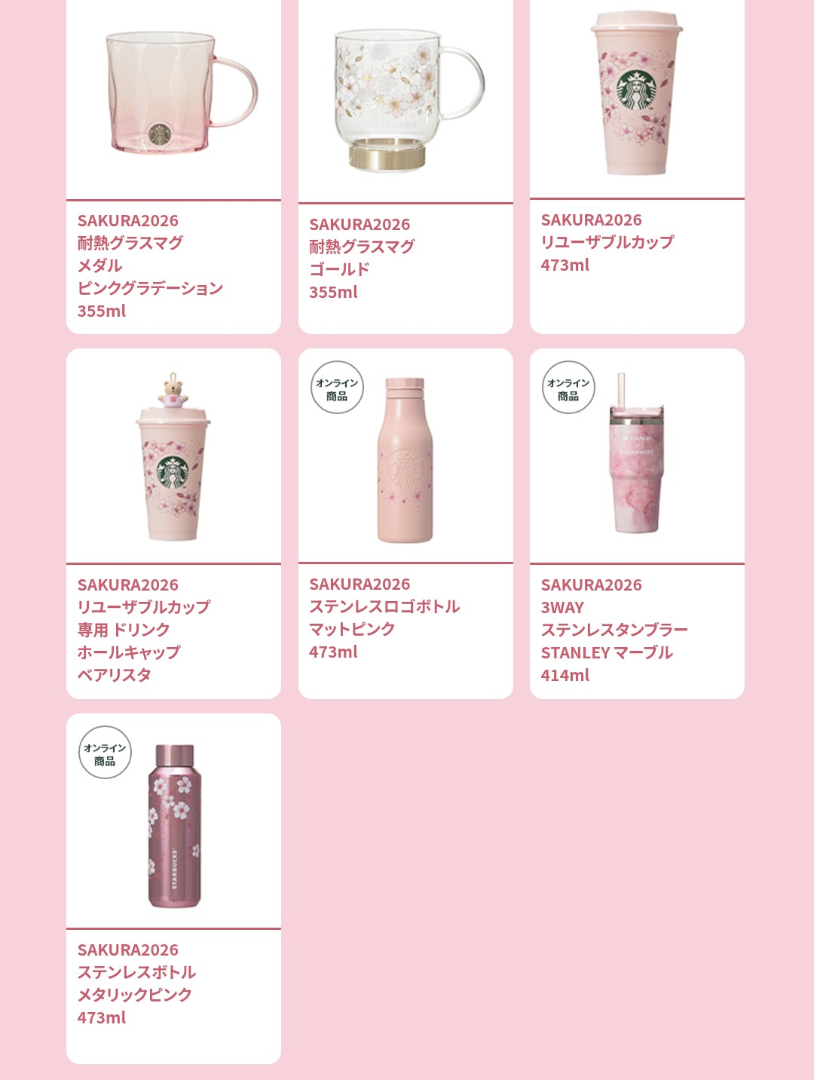The image size is (814, 1080).
Task: Open the gold-base sakura glass mug image
Action: click(409, 100)
